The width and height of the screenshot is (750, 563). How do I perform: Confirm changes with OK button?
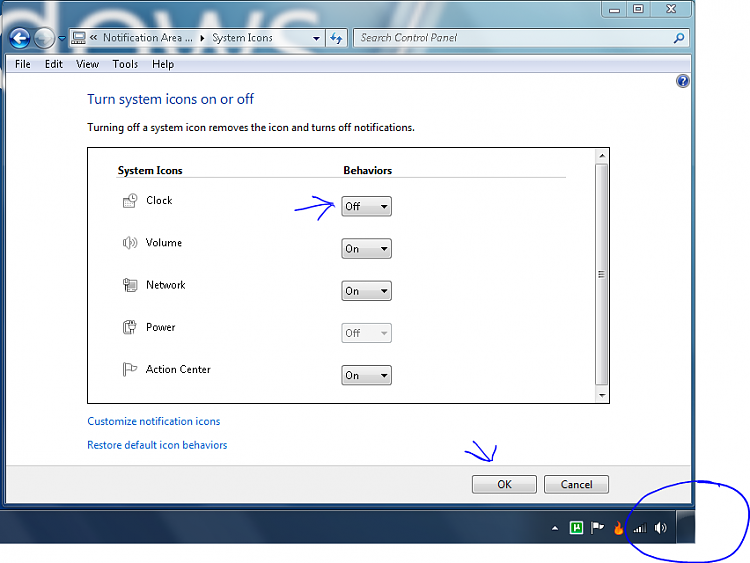(504, 485)
